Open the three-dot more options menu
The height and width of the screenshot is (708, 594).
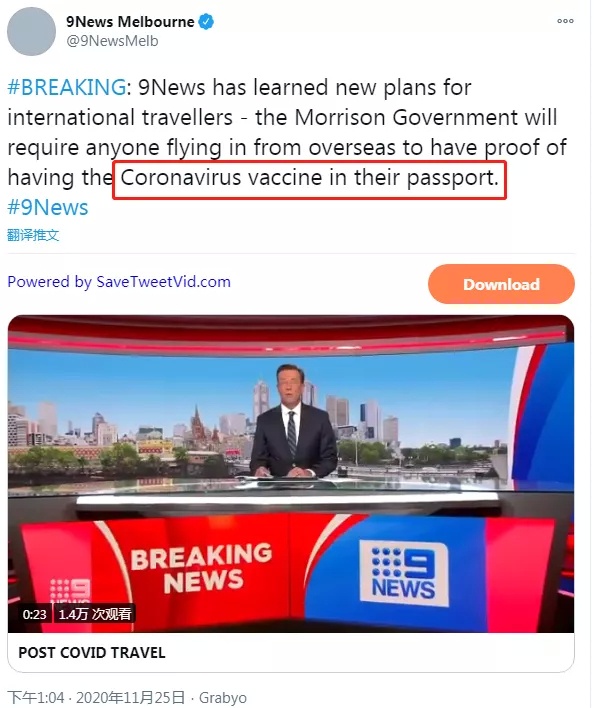(x=565, y=21)
